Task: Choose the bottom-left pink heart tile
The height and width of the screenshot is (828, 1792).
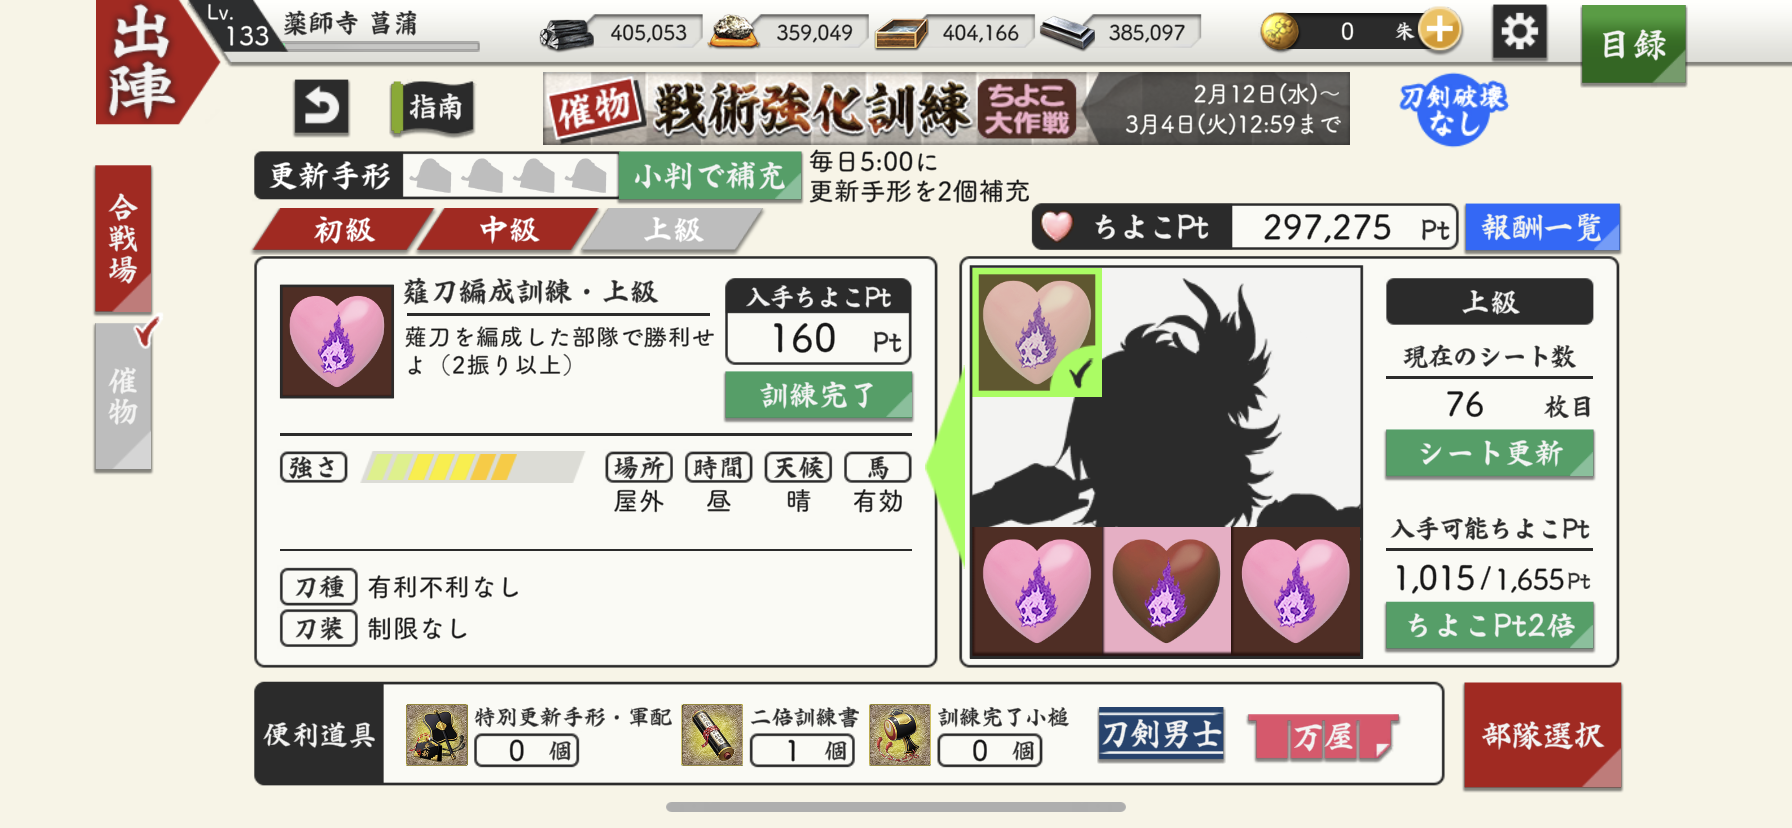Action: pos(1037,591)
